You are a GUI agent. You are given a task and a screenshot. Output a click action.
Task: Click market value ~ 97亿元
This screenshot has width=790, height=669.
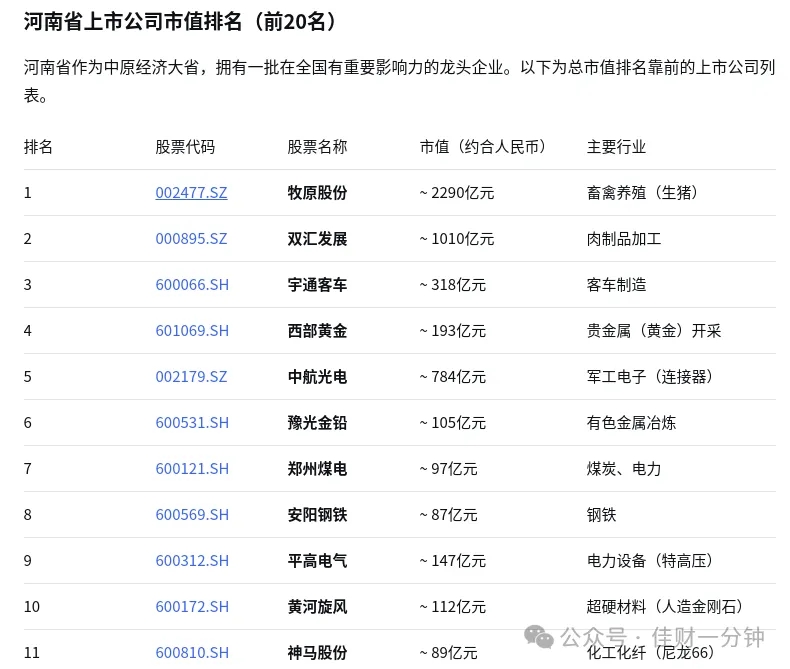coord(448,469)
